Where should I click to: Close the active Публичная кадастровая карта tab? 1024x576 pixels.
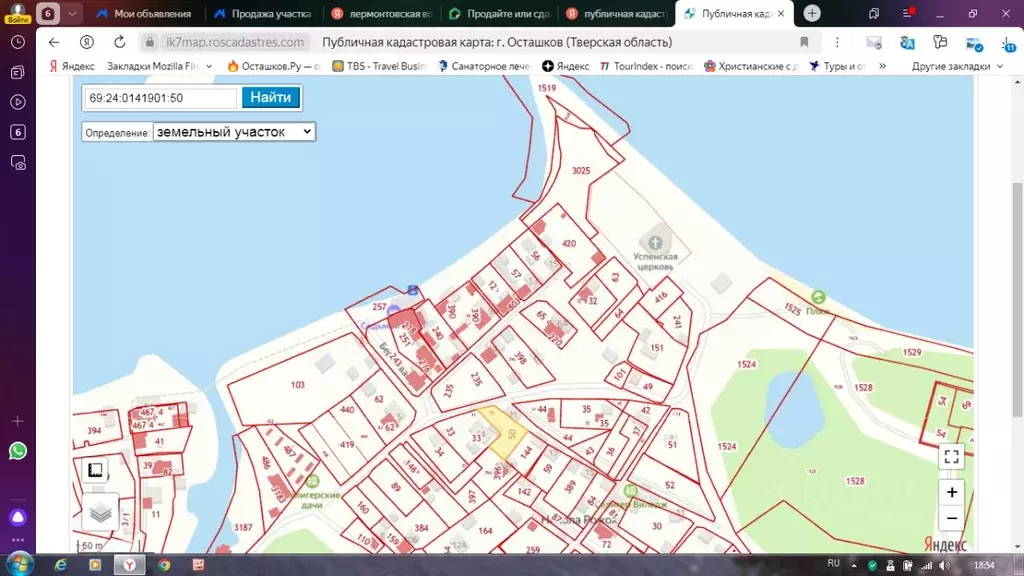(781, 13)
